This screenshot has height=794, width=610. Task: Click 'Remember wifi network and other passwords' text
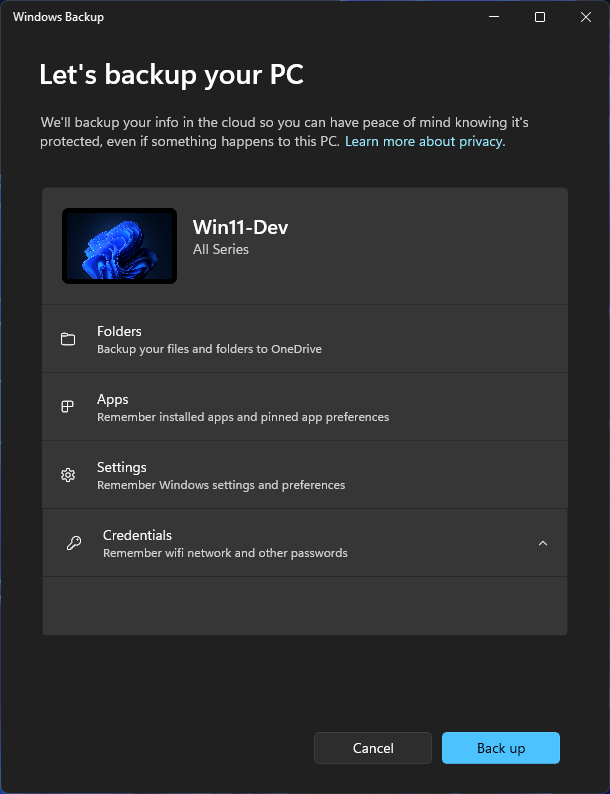click(x=225, y=553)
